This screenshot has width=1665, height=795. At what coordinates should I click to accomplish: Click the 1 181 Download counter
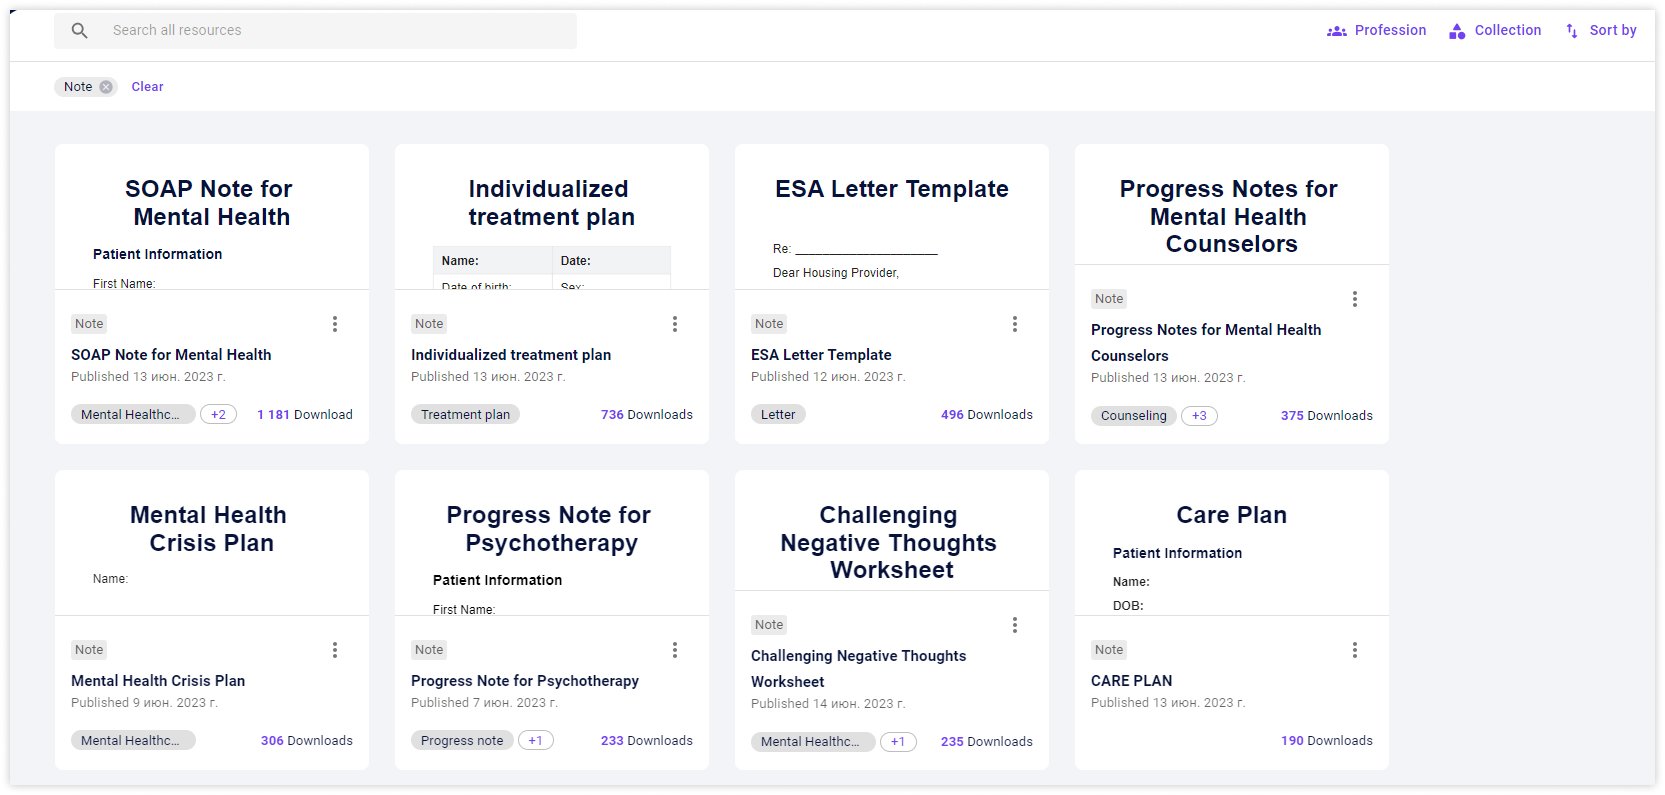(x=304, y=413)
